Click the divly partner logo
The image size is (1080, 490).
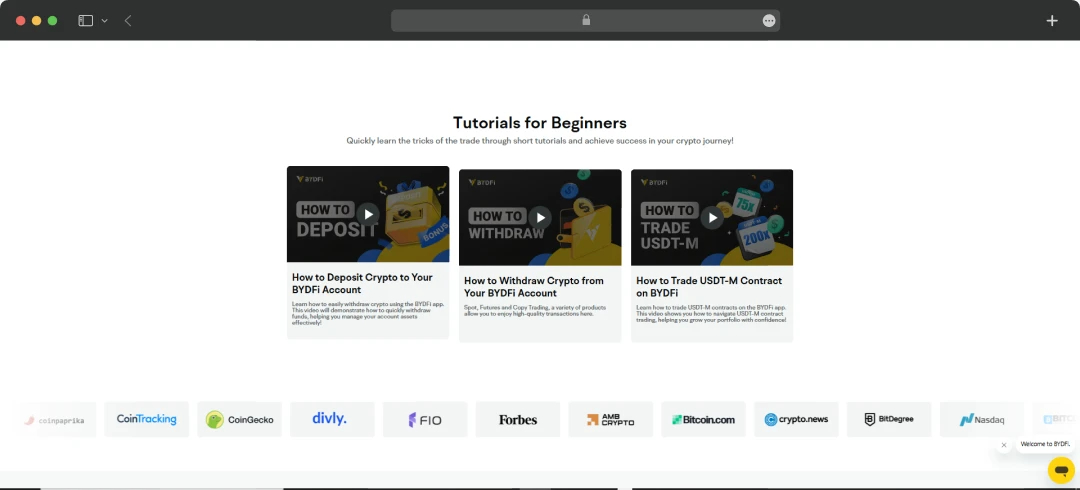(x=332, y=419)
